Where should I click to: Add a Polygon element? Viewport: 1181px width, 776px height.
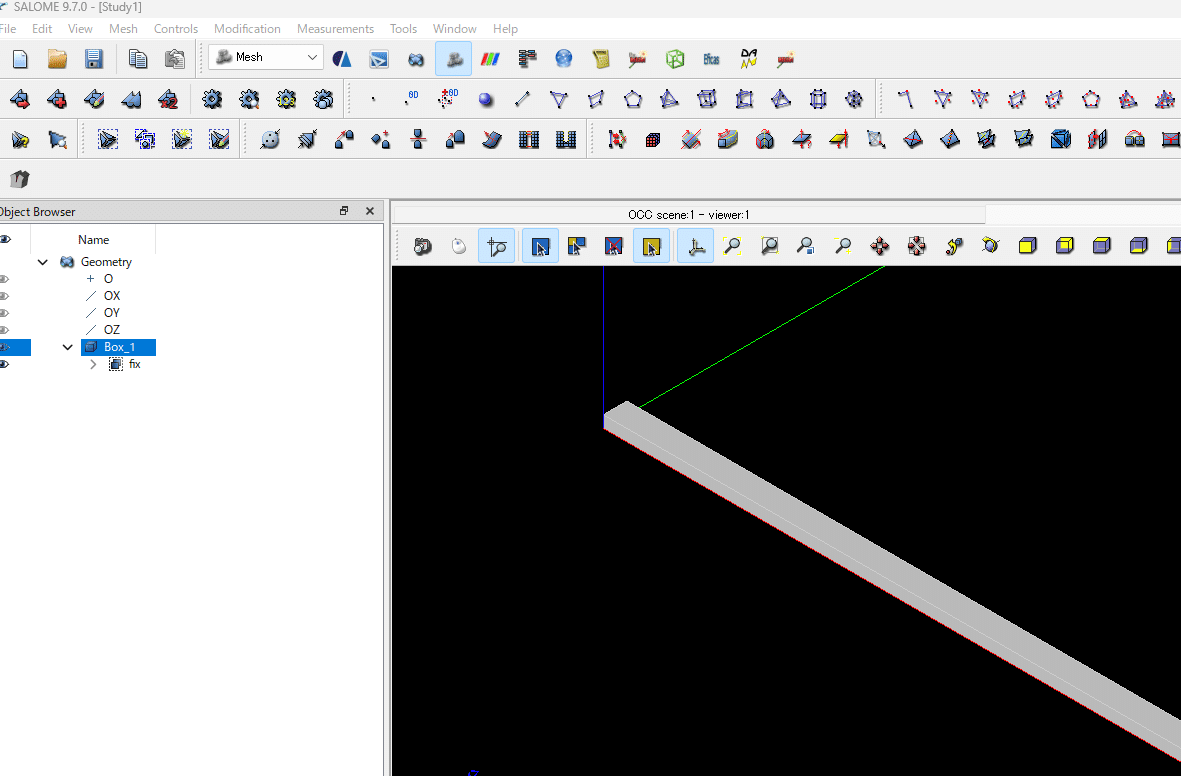coord(633,99)
